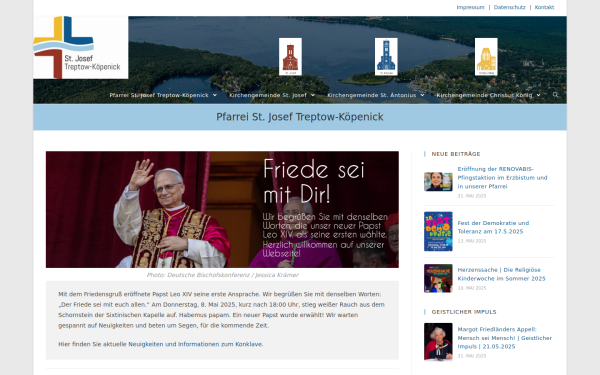Click the Friede sei mit Dir banner image
600x375 pixels.
coord(222,209)
